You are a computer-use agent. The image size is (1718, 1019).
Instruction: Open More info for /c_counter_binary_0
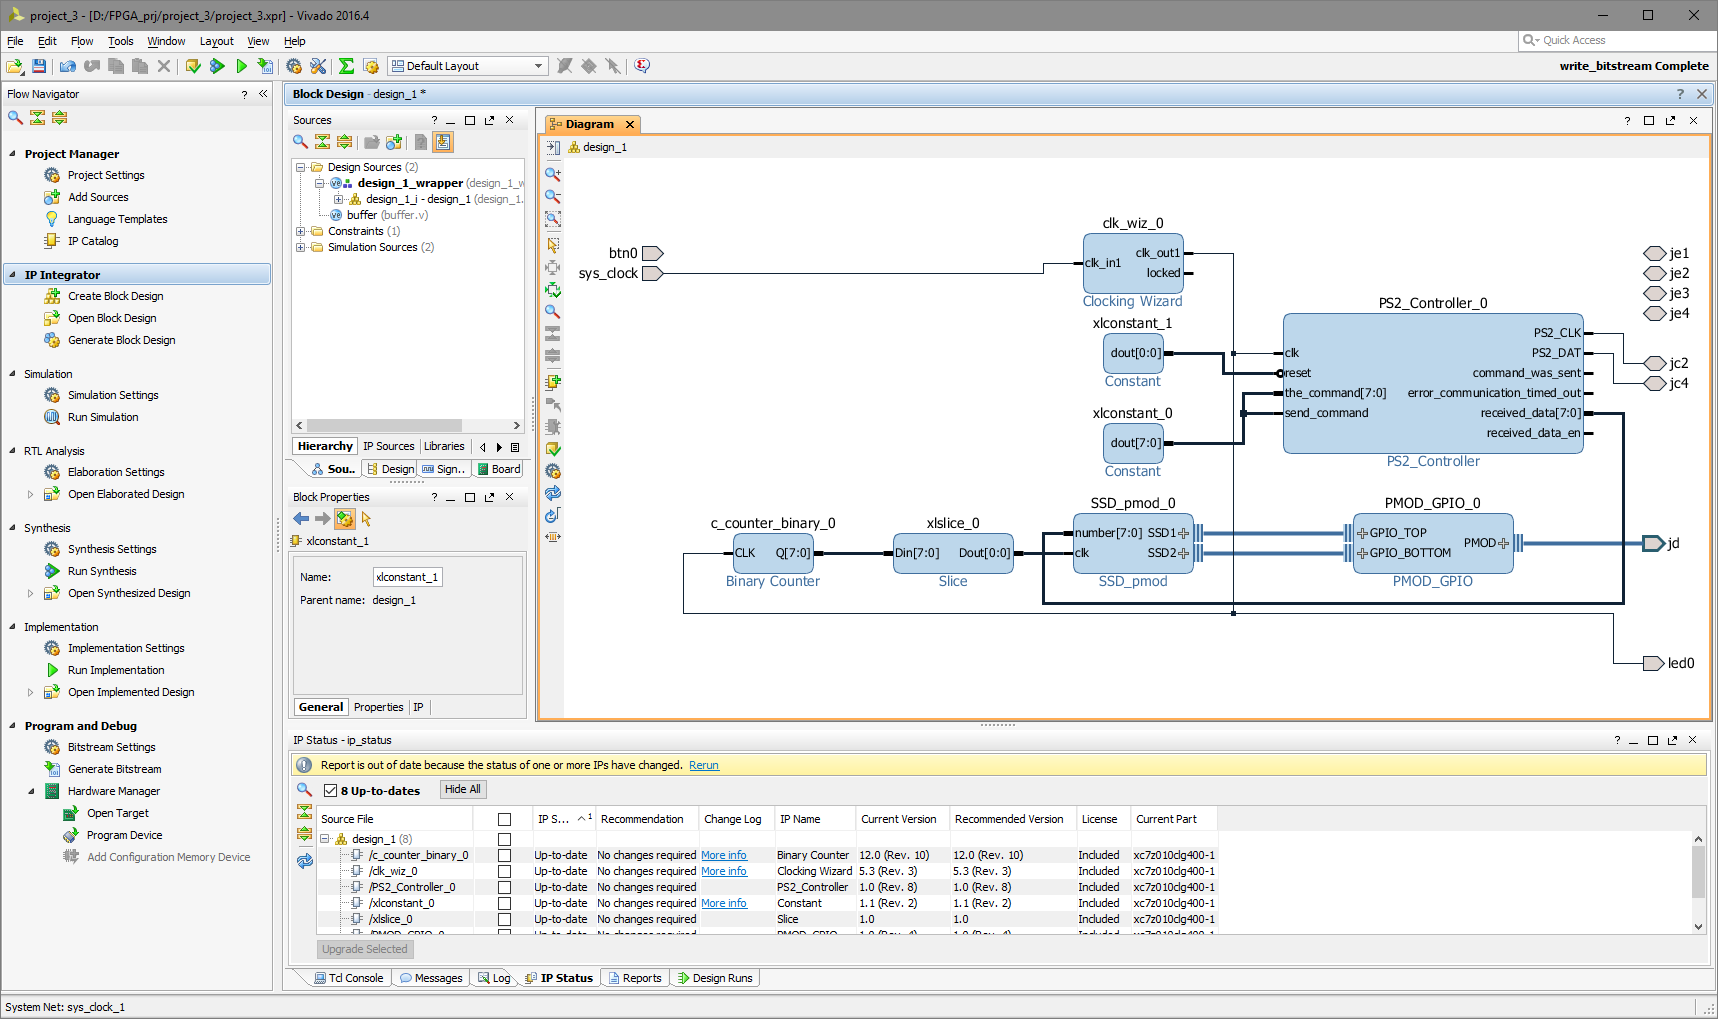724,856
